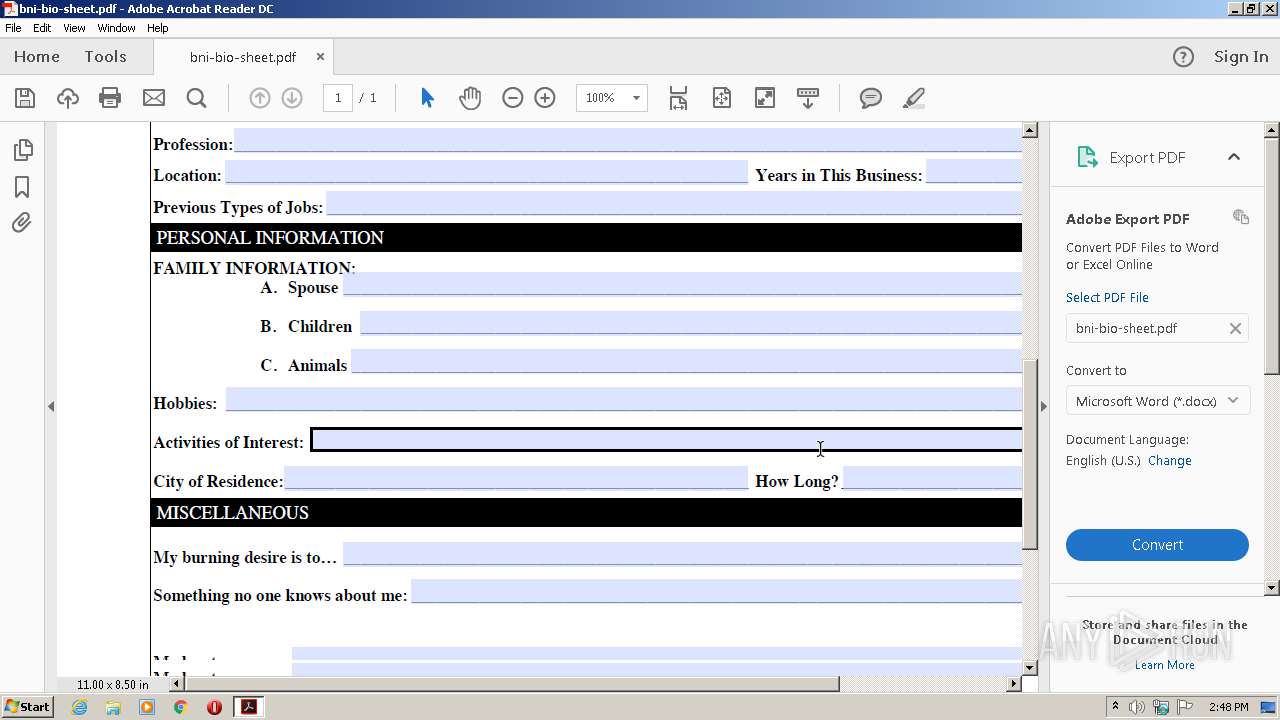This screenshot has height=720, width=1280.
Task: Send file by email envelope icon
Action: click(153, 98)
